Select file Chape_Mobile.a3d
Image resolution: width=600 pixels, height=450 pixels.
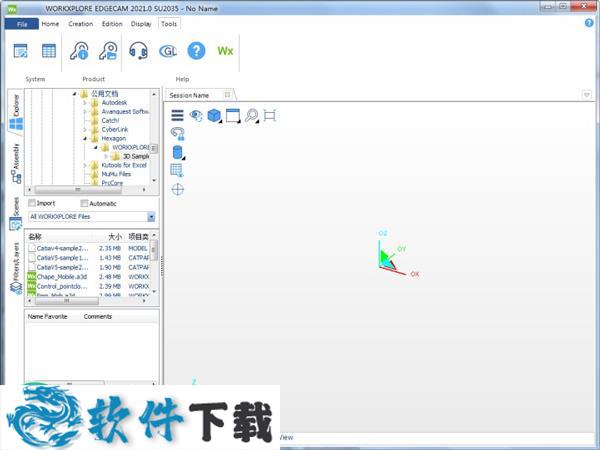(x=62, y=277)
